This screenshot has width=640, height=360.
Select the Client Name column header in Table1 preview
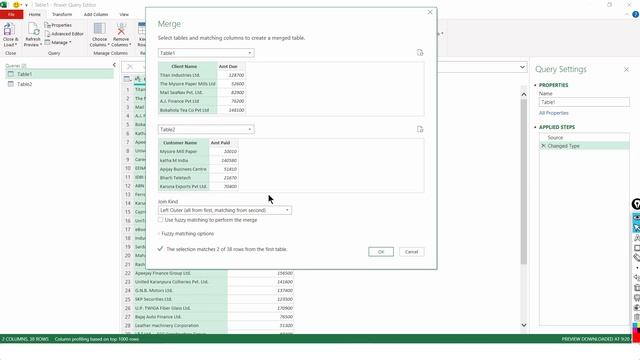pos(187,66)
